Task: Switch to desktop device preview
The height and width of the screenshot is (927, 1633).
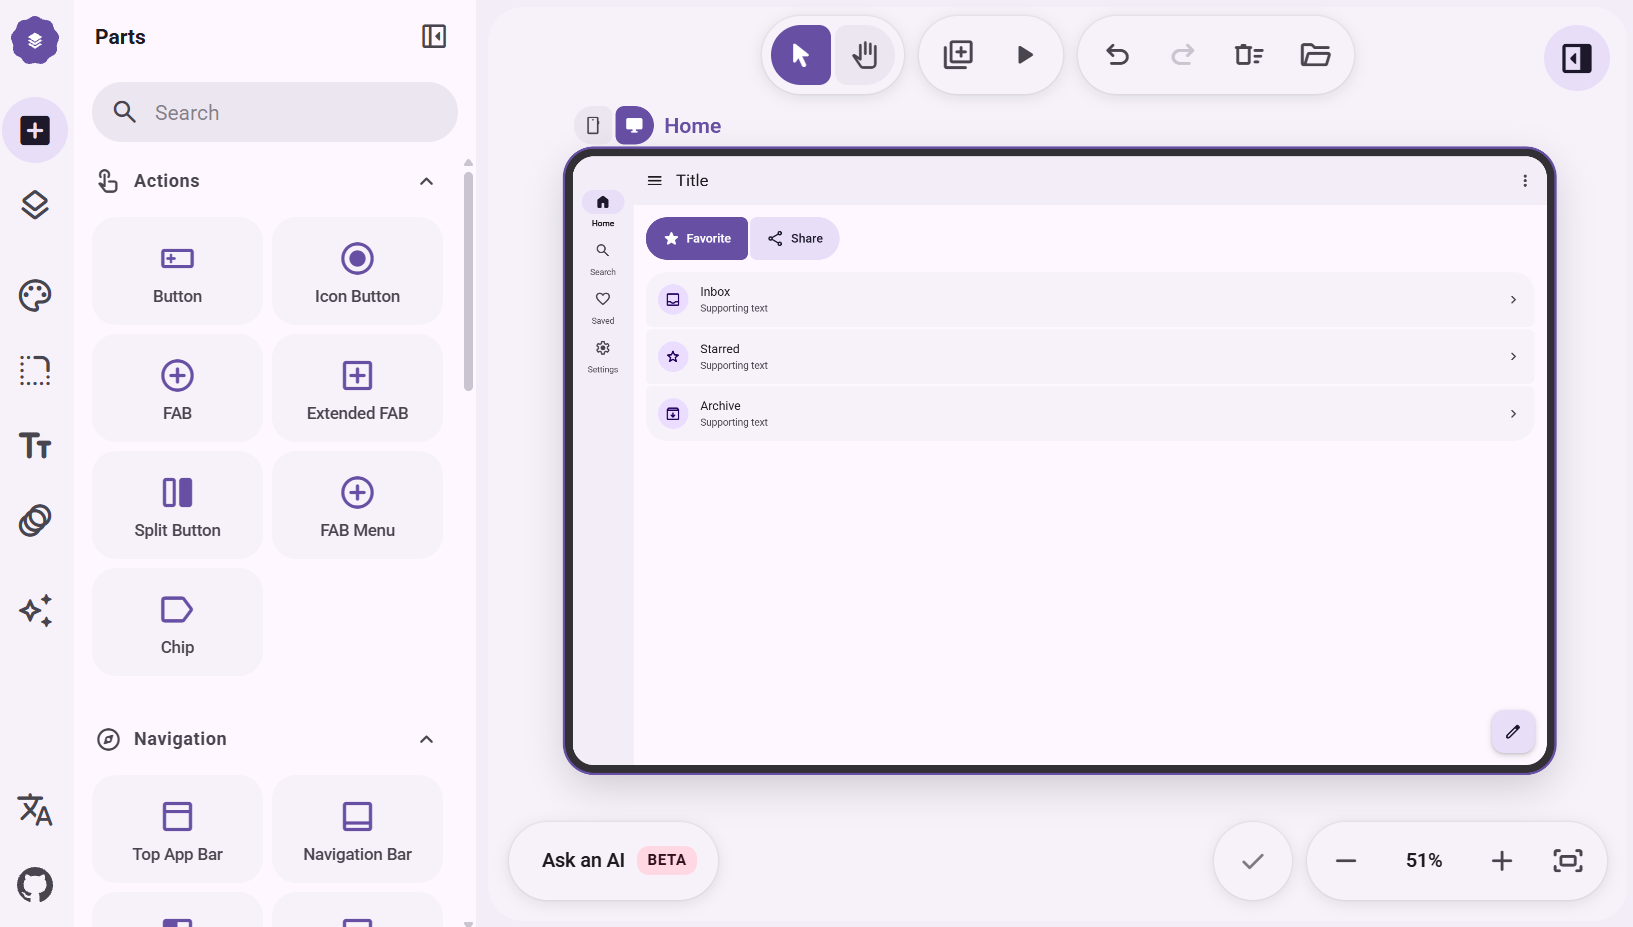Action: [x=634, y=126]
